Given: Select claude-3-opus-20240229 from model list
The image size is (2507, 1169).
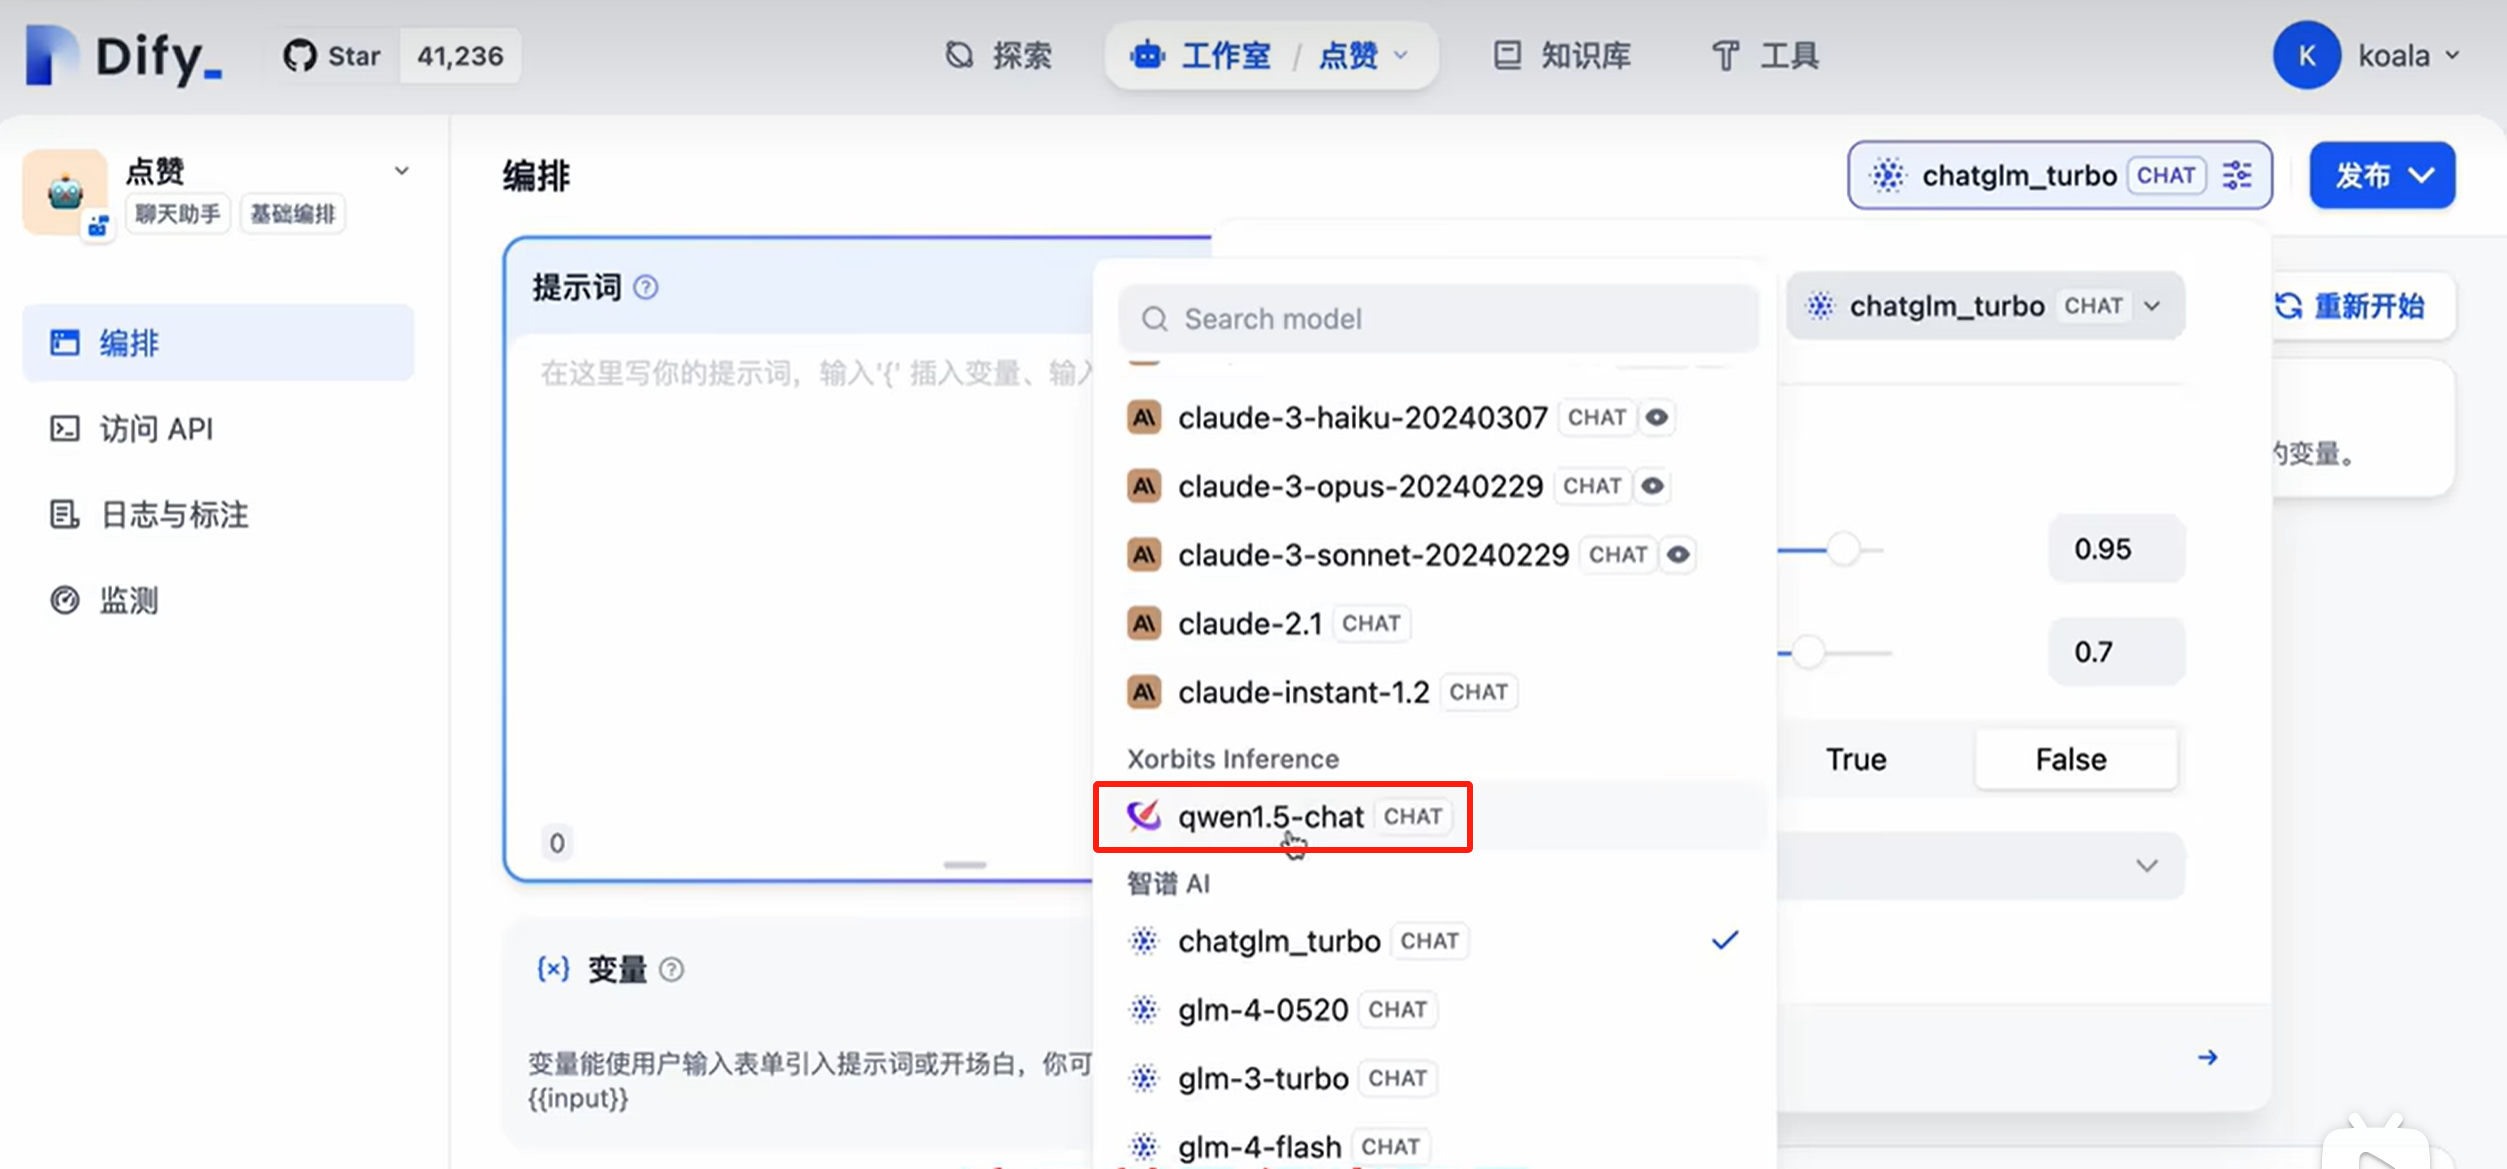Looking at the screenshot, I should pos(1360,486).
